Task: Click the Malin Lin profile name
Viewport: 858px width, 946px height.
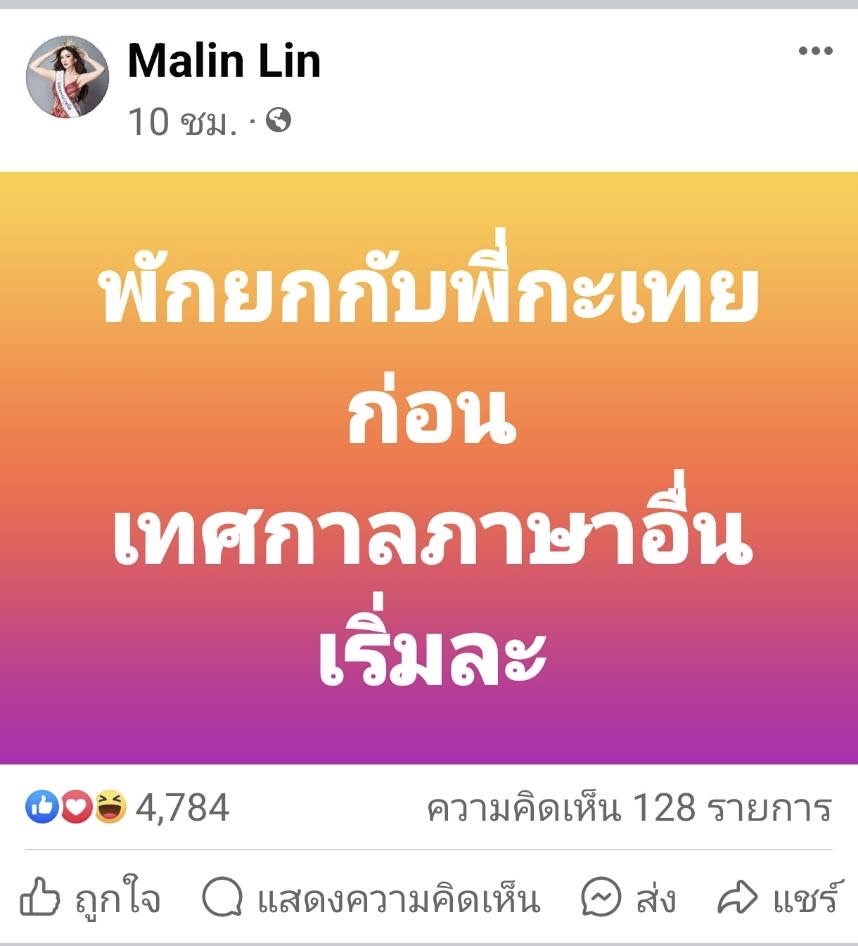Action: pyautogui.click(x=224, y=62)
